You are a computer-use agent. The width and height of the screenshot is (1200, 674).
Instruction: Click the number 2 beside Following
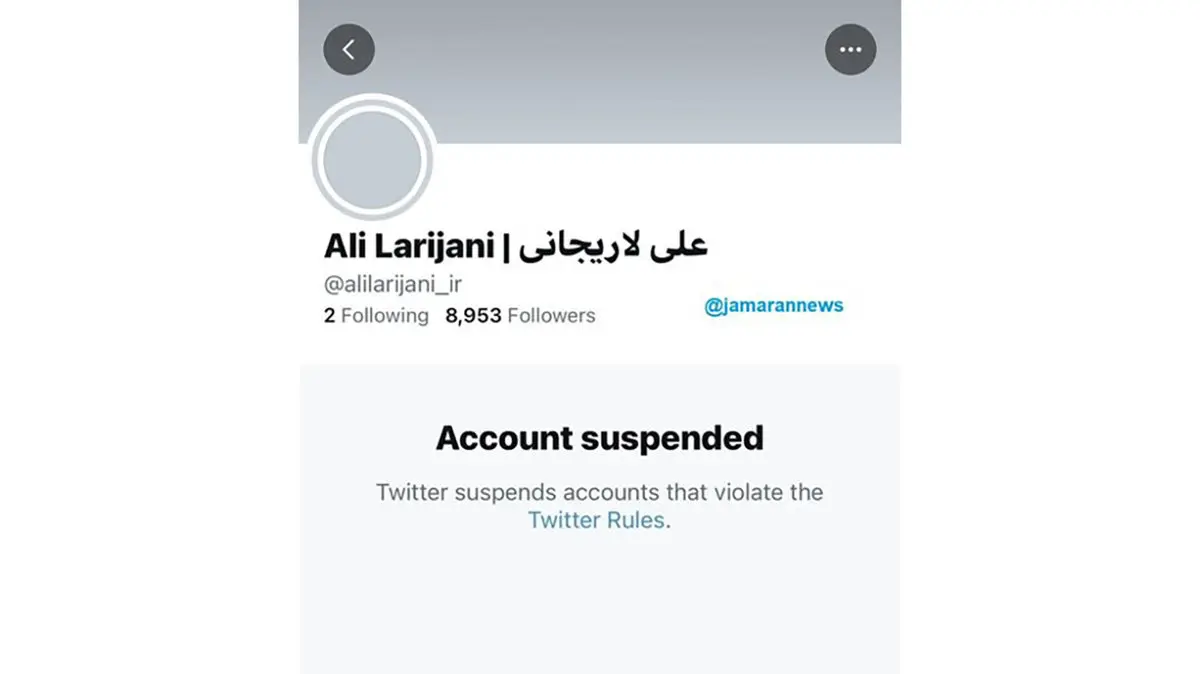point(329,315)
